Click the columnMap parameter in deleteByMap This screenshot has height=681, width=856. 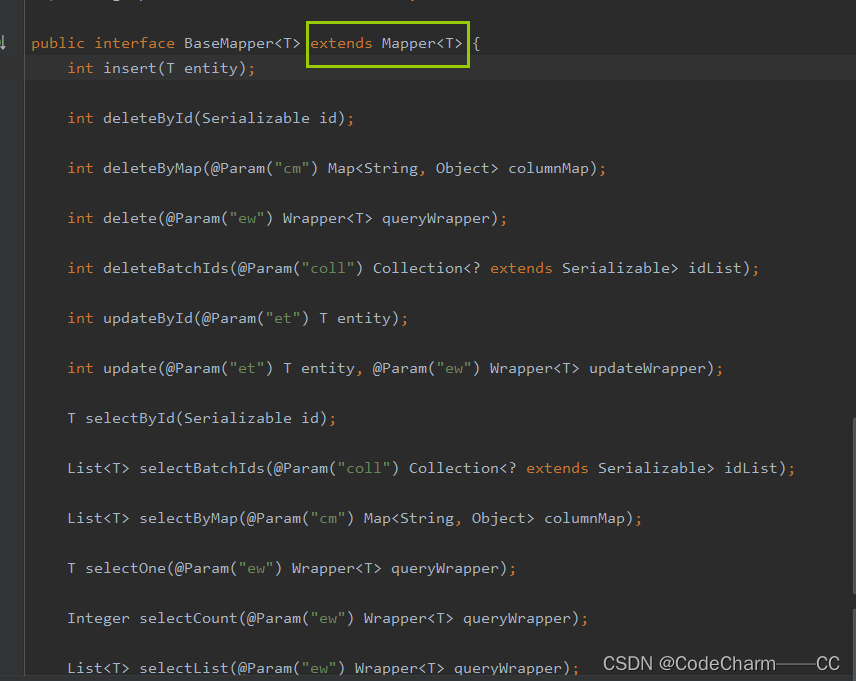pyautogui.click(x=549, y=168)
